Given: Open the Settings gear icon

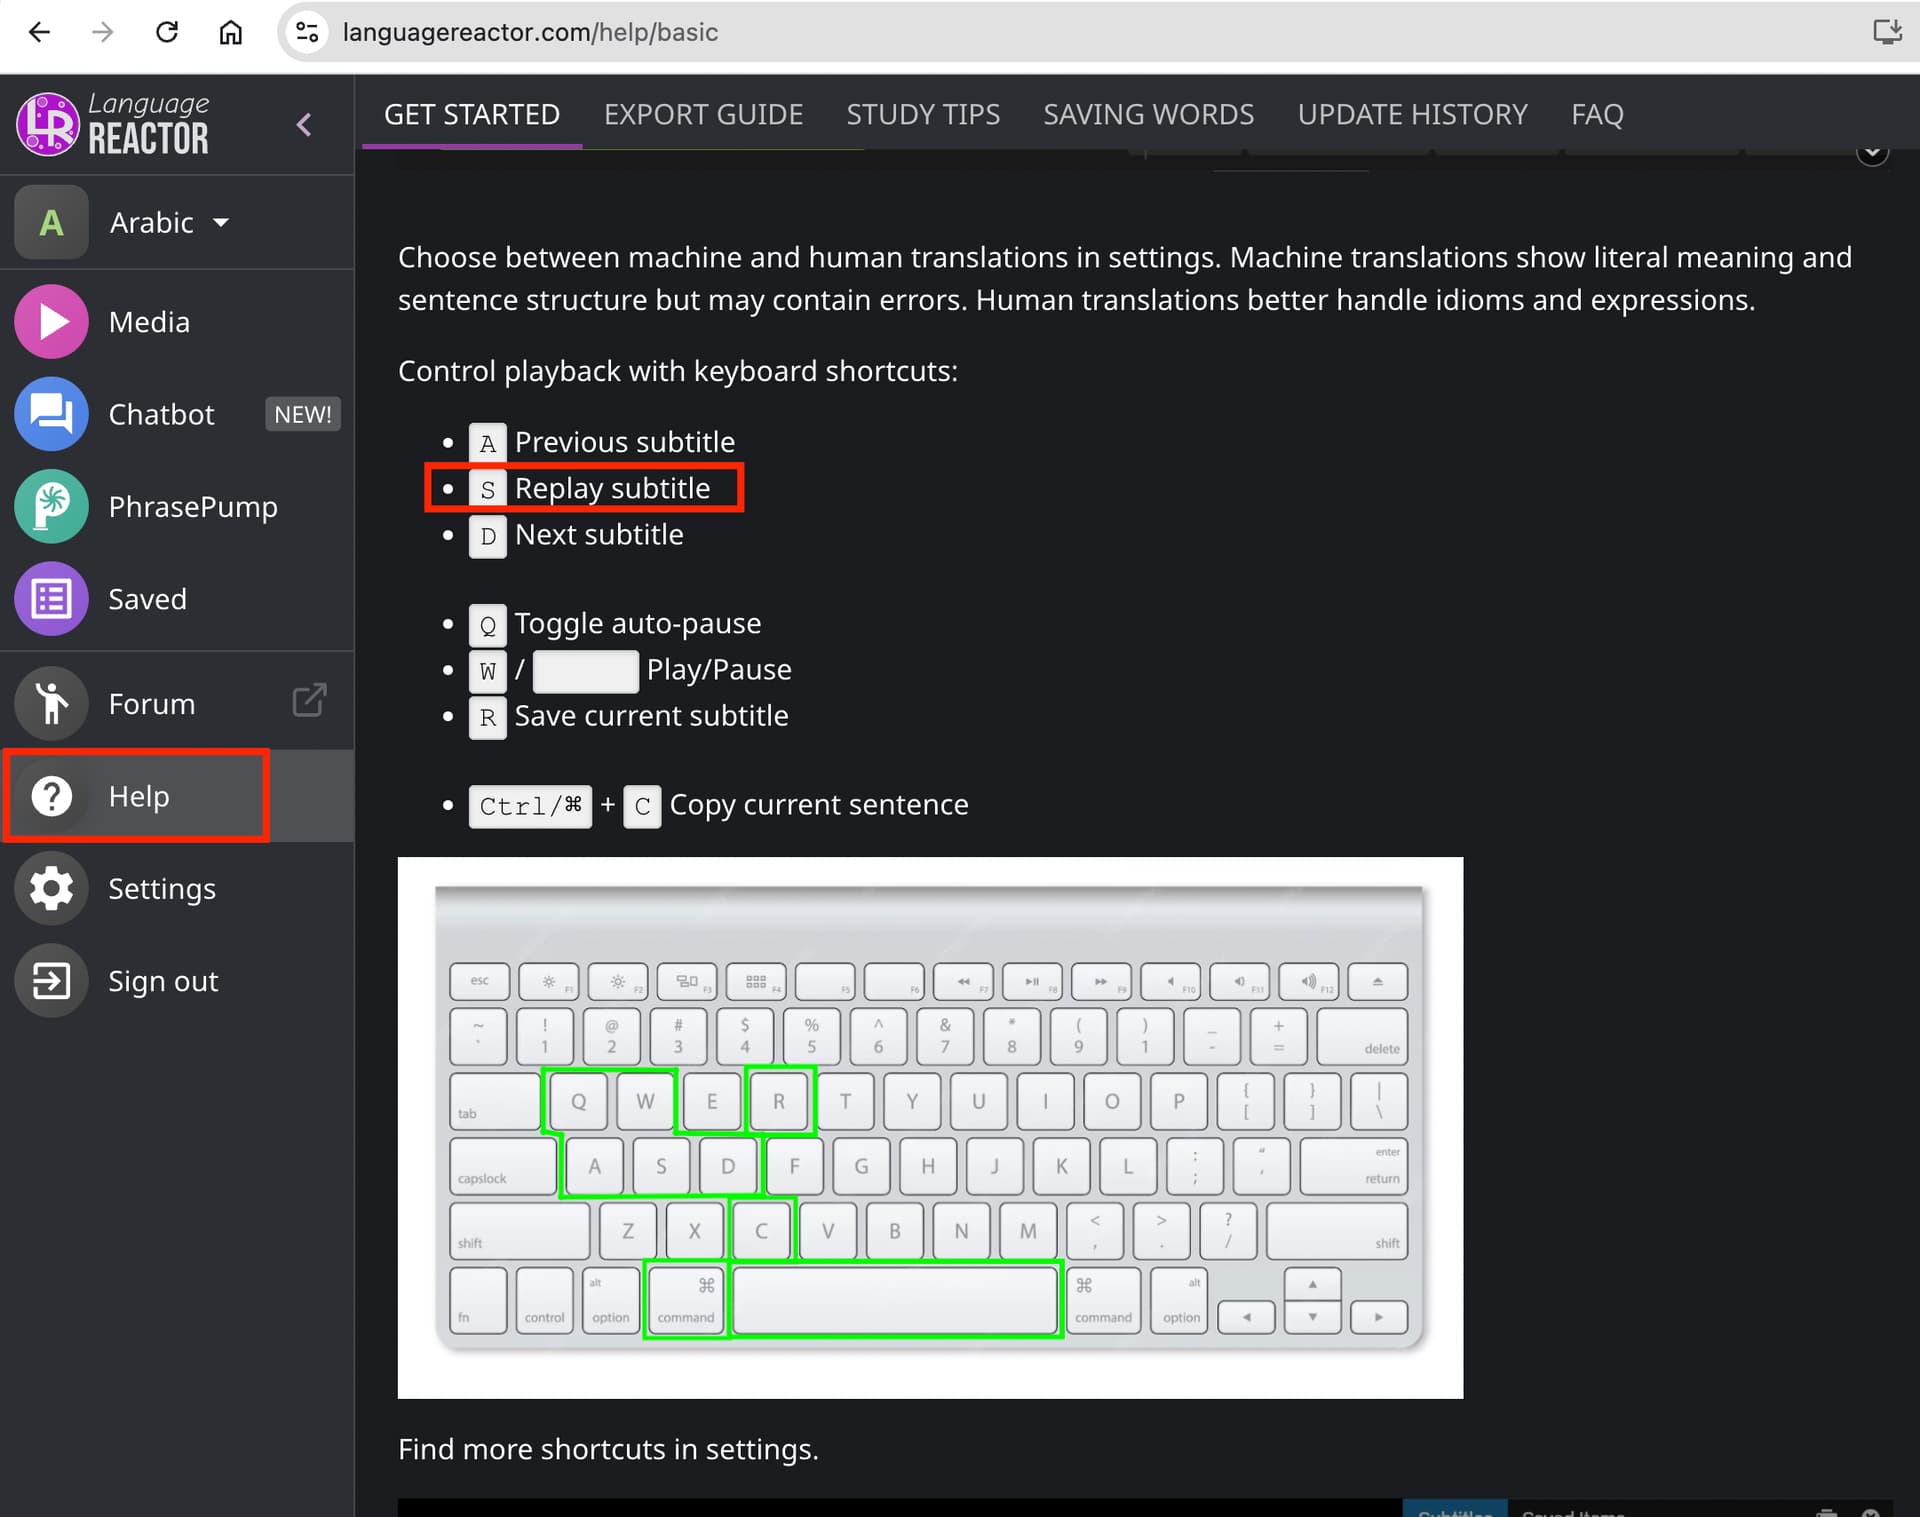Looking at the screenshot, I should tap(51, 888).
